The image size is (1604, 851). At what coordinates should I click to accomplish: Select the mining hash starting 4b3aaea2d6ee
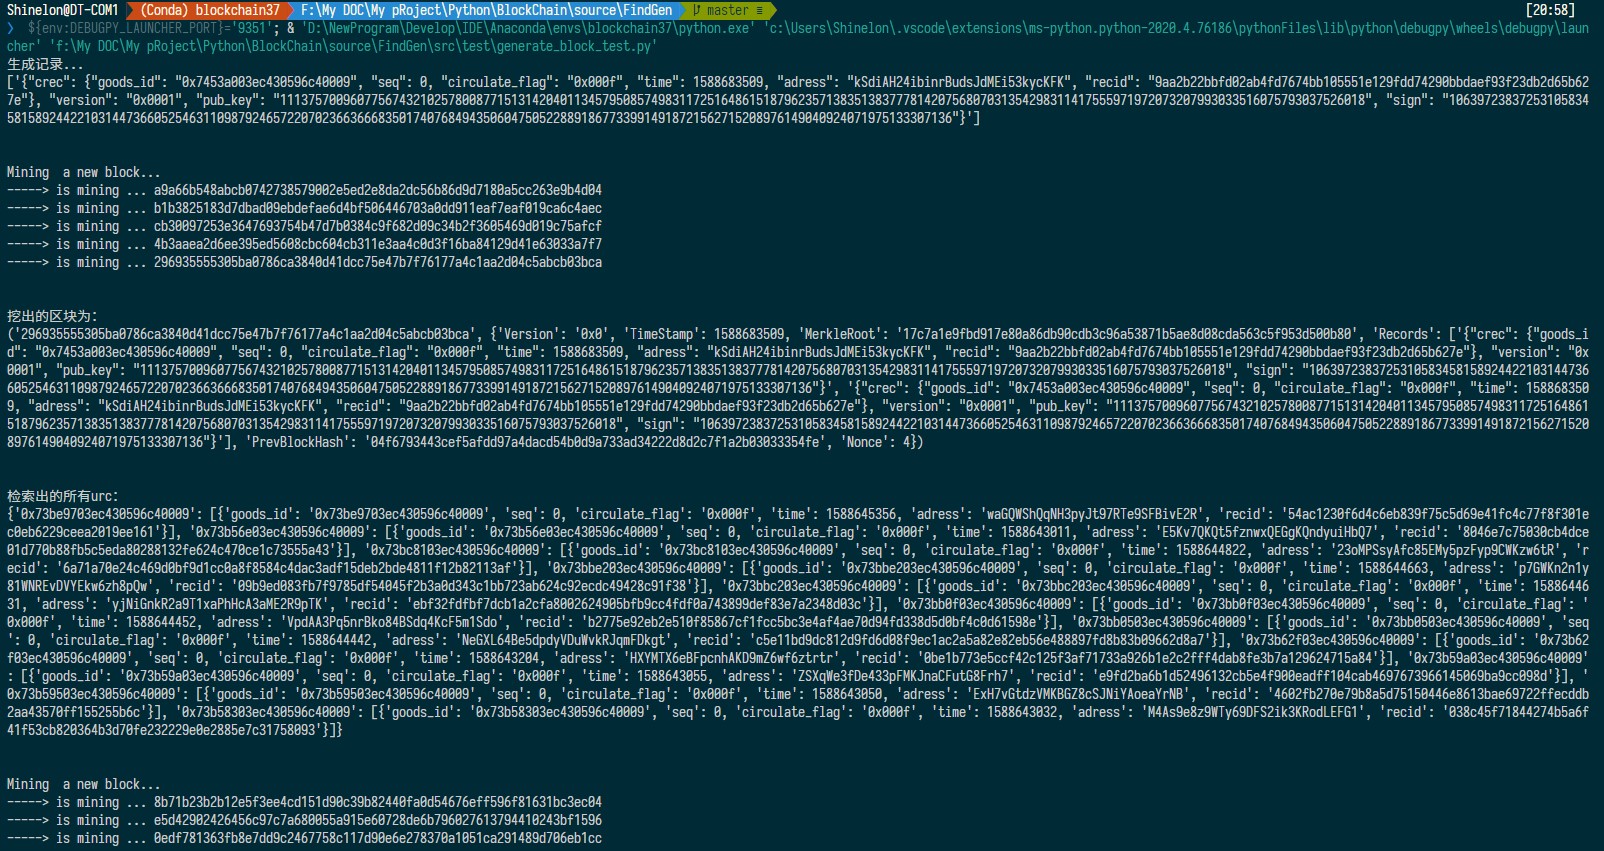[378, 244]
